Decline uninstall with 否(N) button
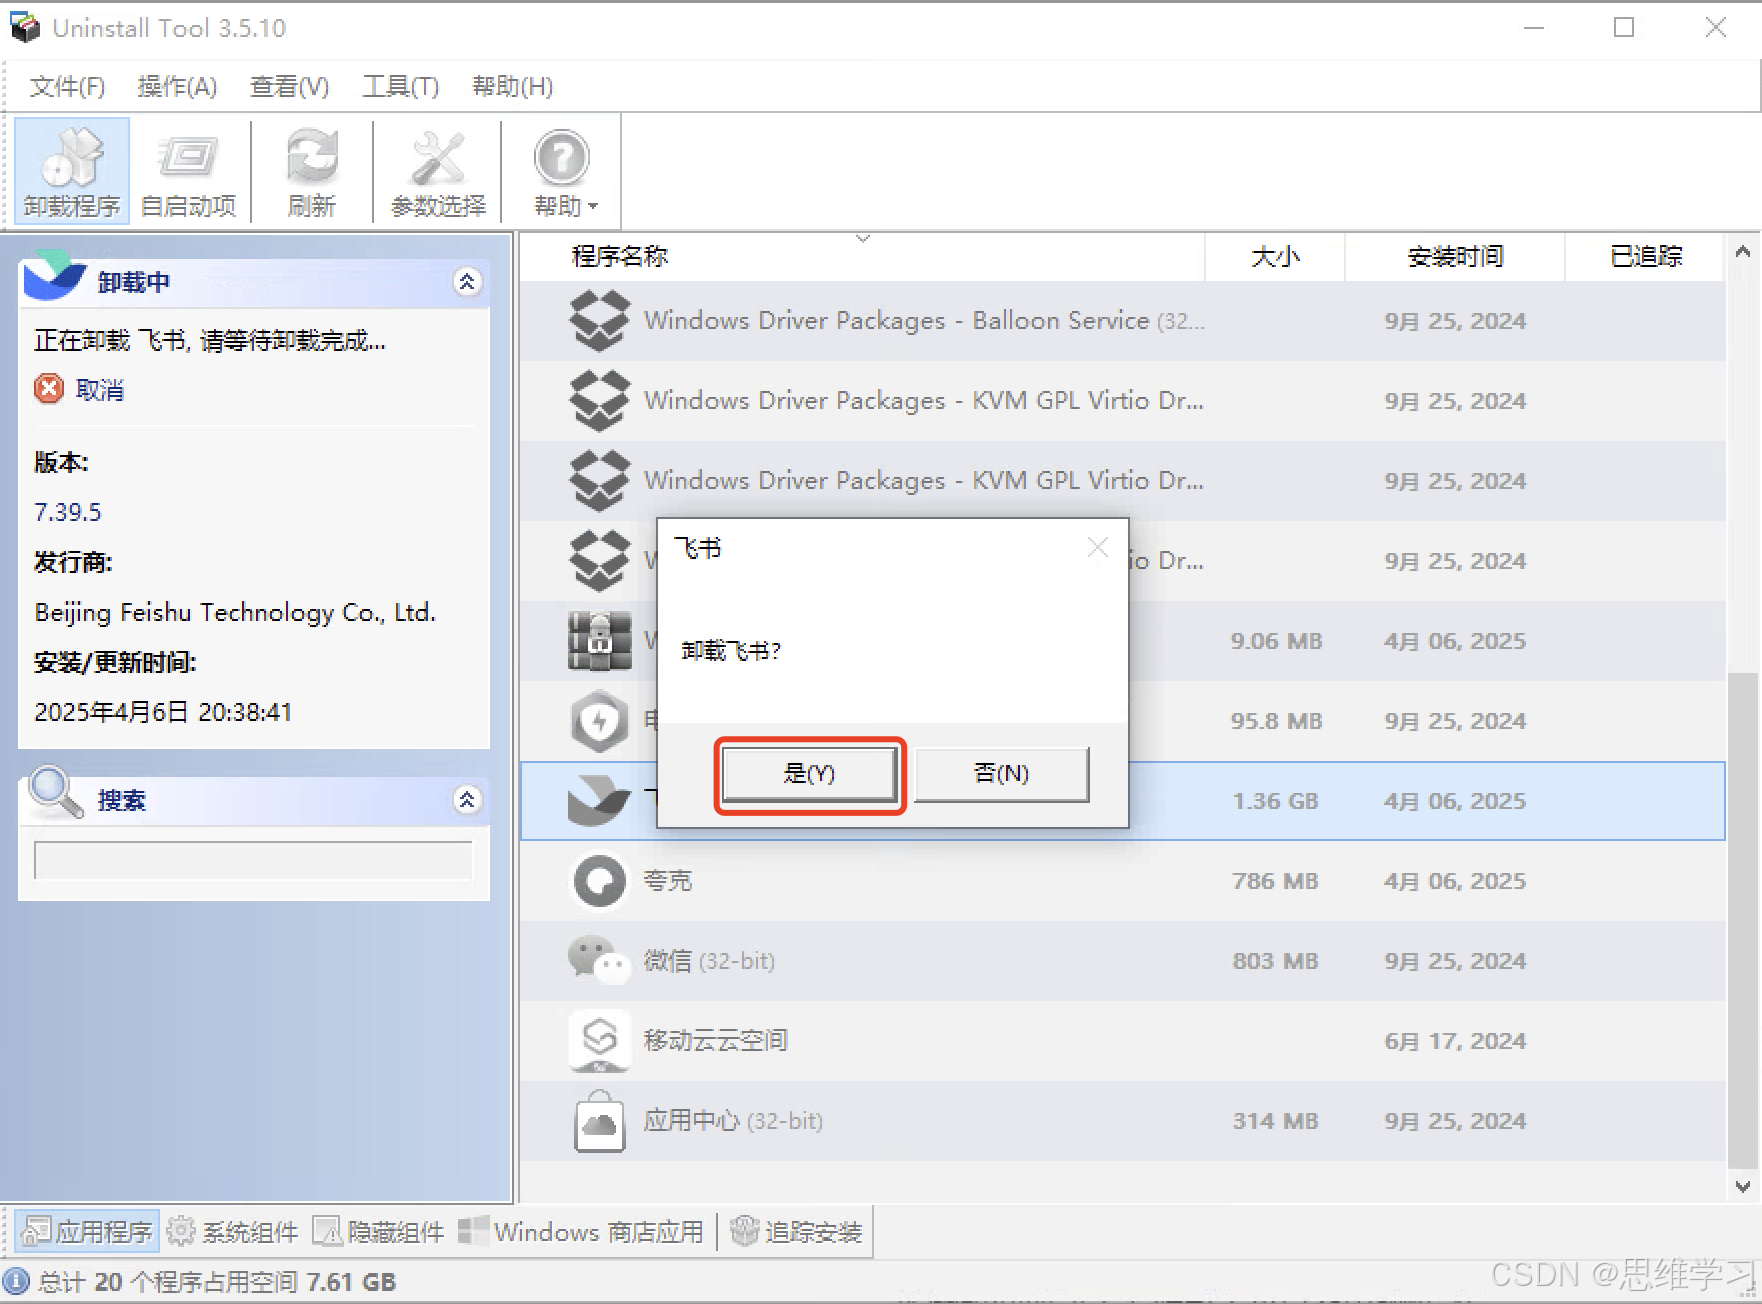 pos(1001,774)
